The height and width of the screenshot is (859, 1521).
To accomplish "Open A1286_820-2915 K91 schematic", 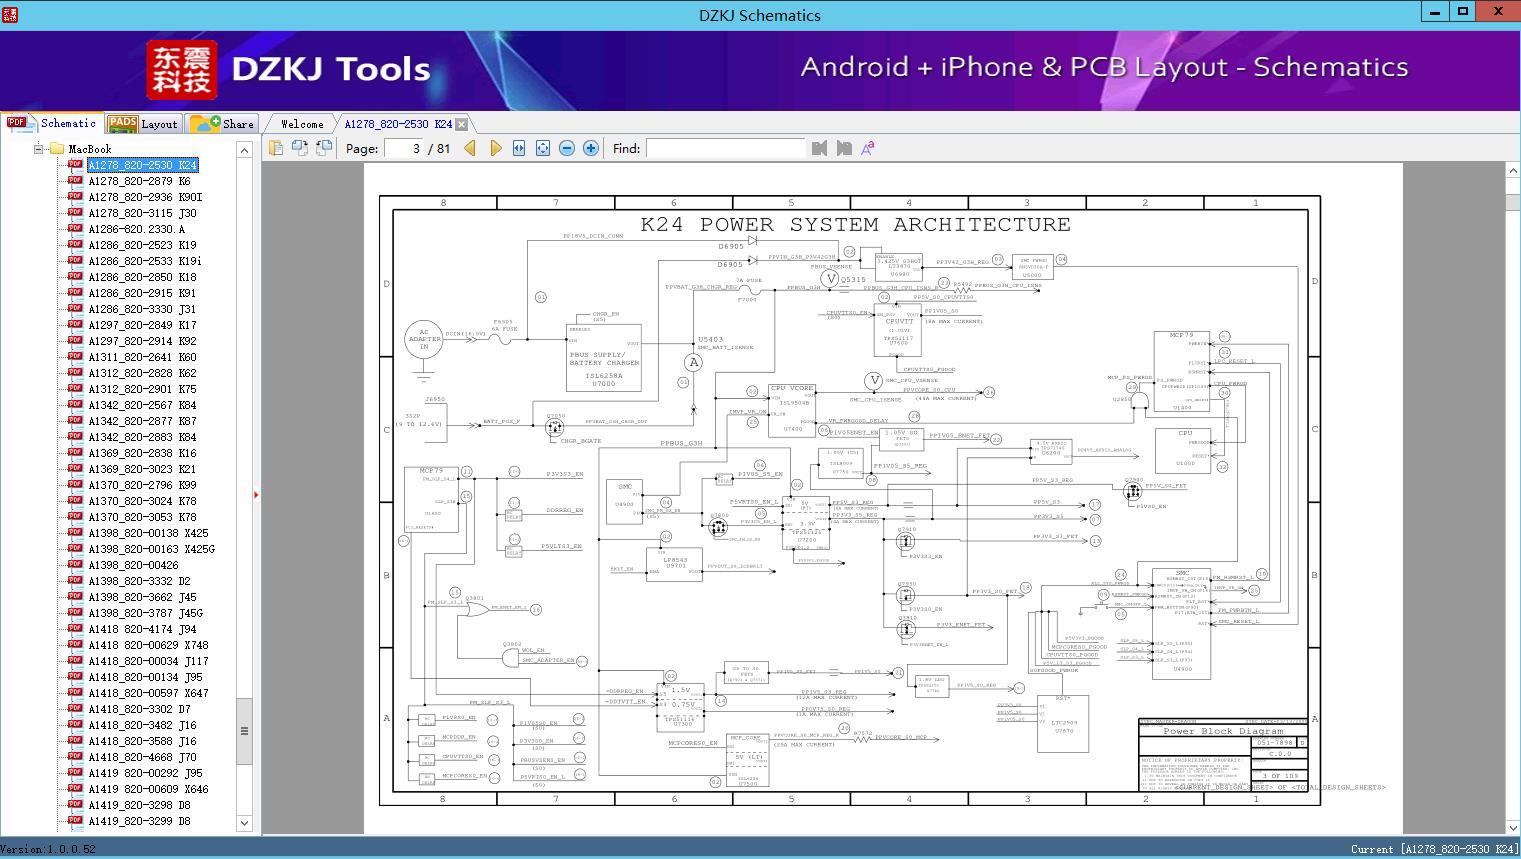I will [142, 293].
